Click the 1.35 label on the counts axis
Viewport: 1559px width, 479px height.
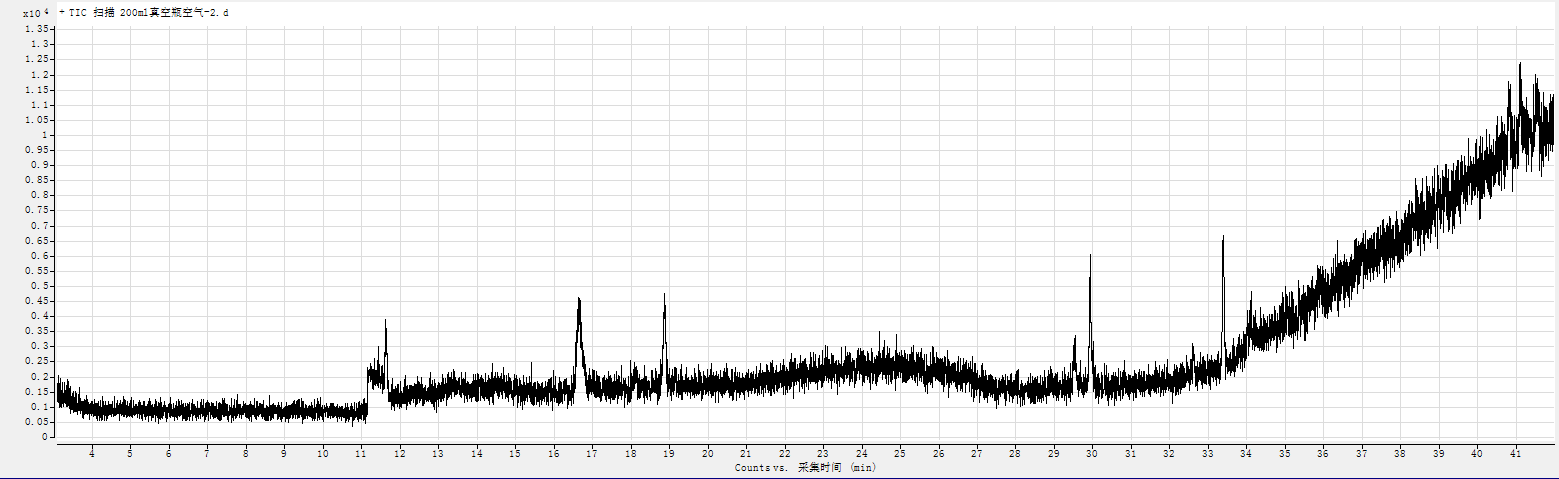point(40,29)
